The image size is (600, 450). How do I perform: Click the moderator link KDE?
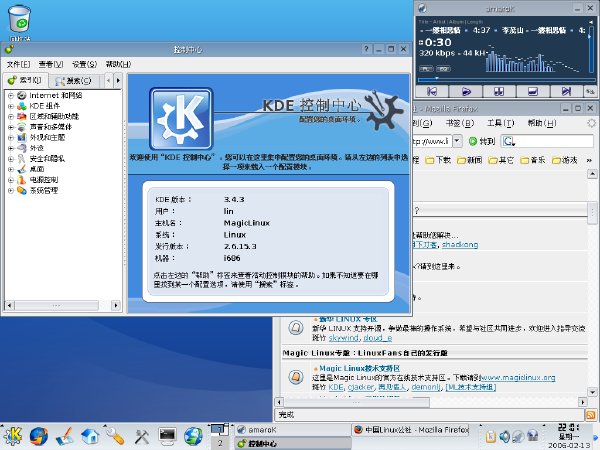tap(336, 387)
